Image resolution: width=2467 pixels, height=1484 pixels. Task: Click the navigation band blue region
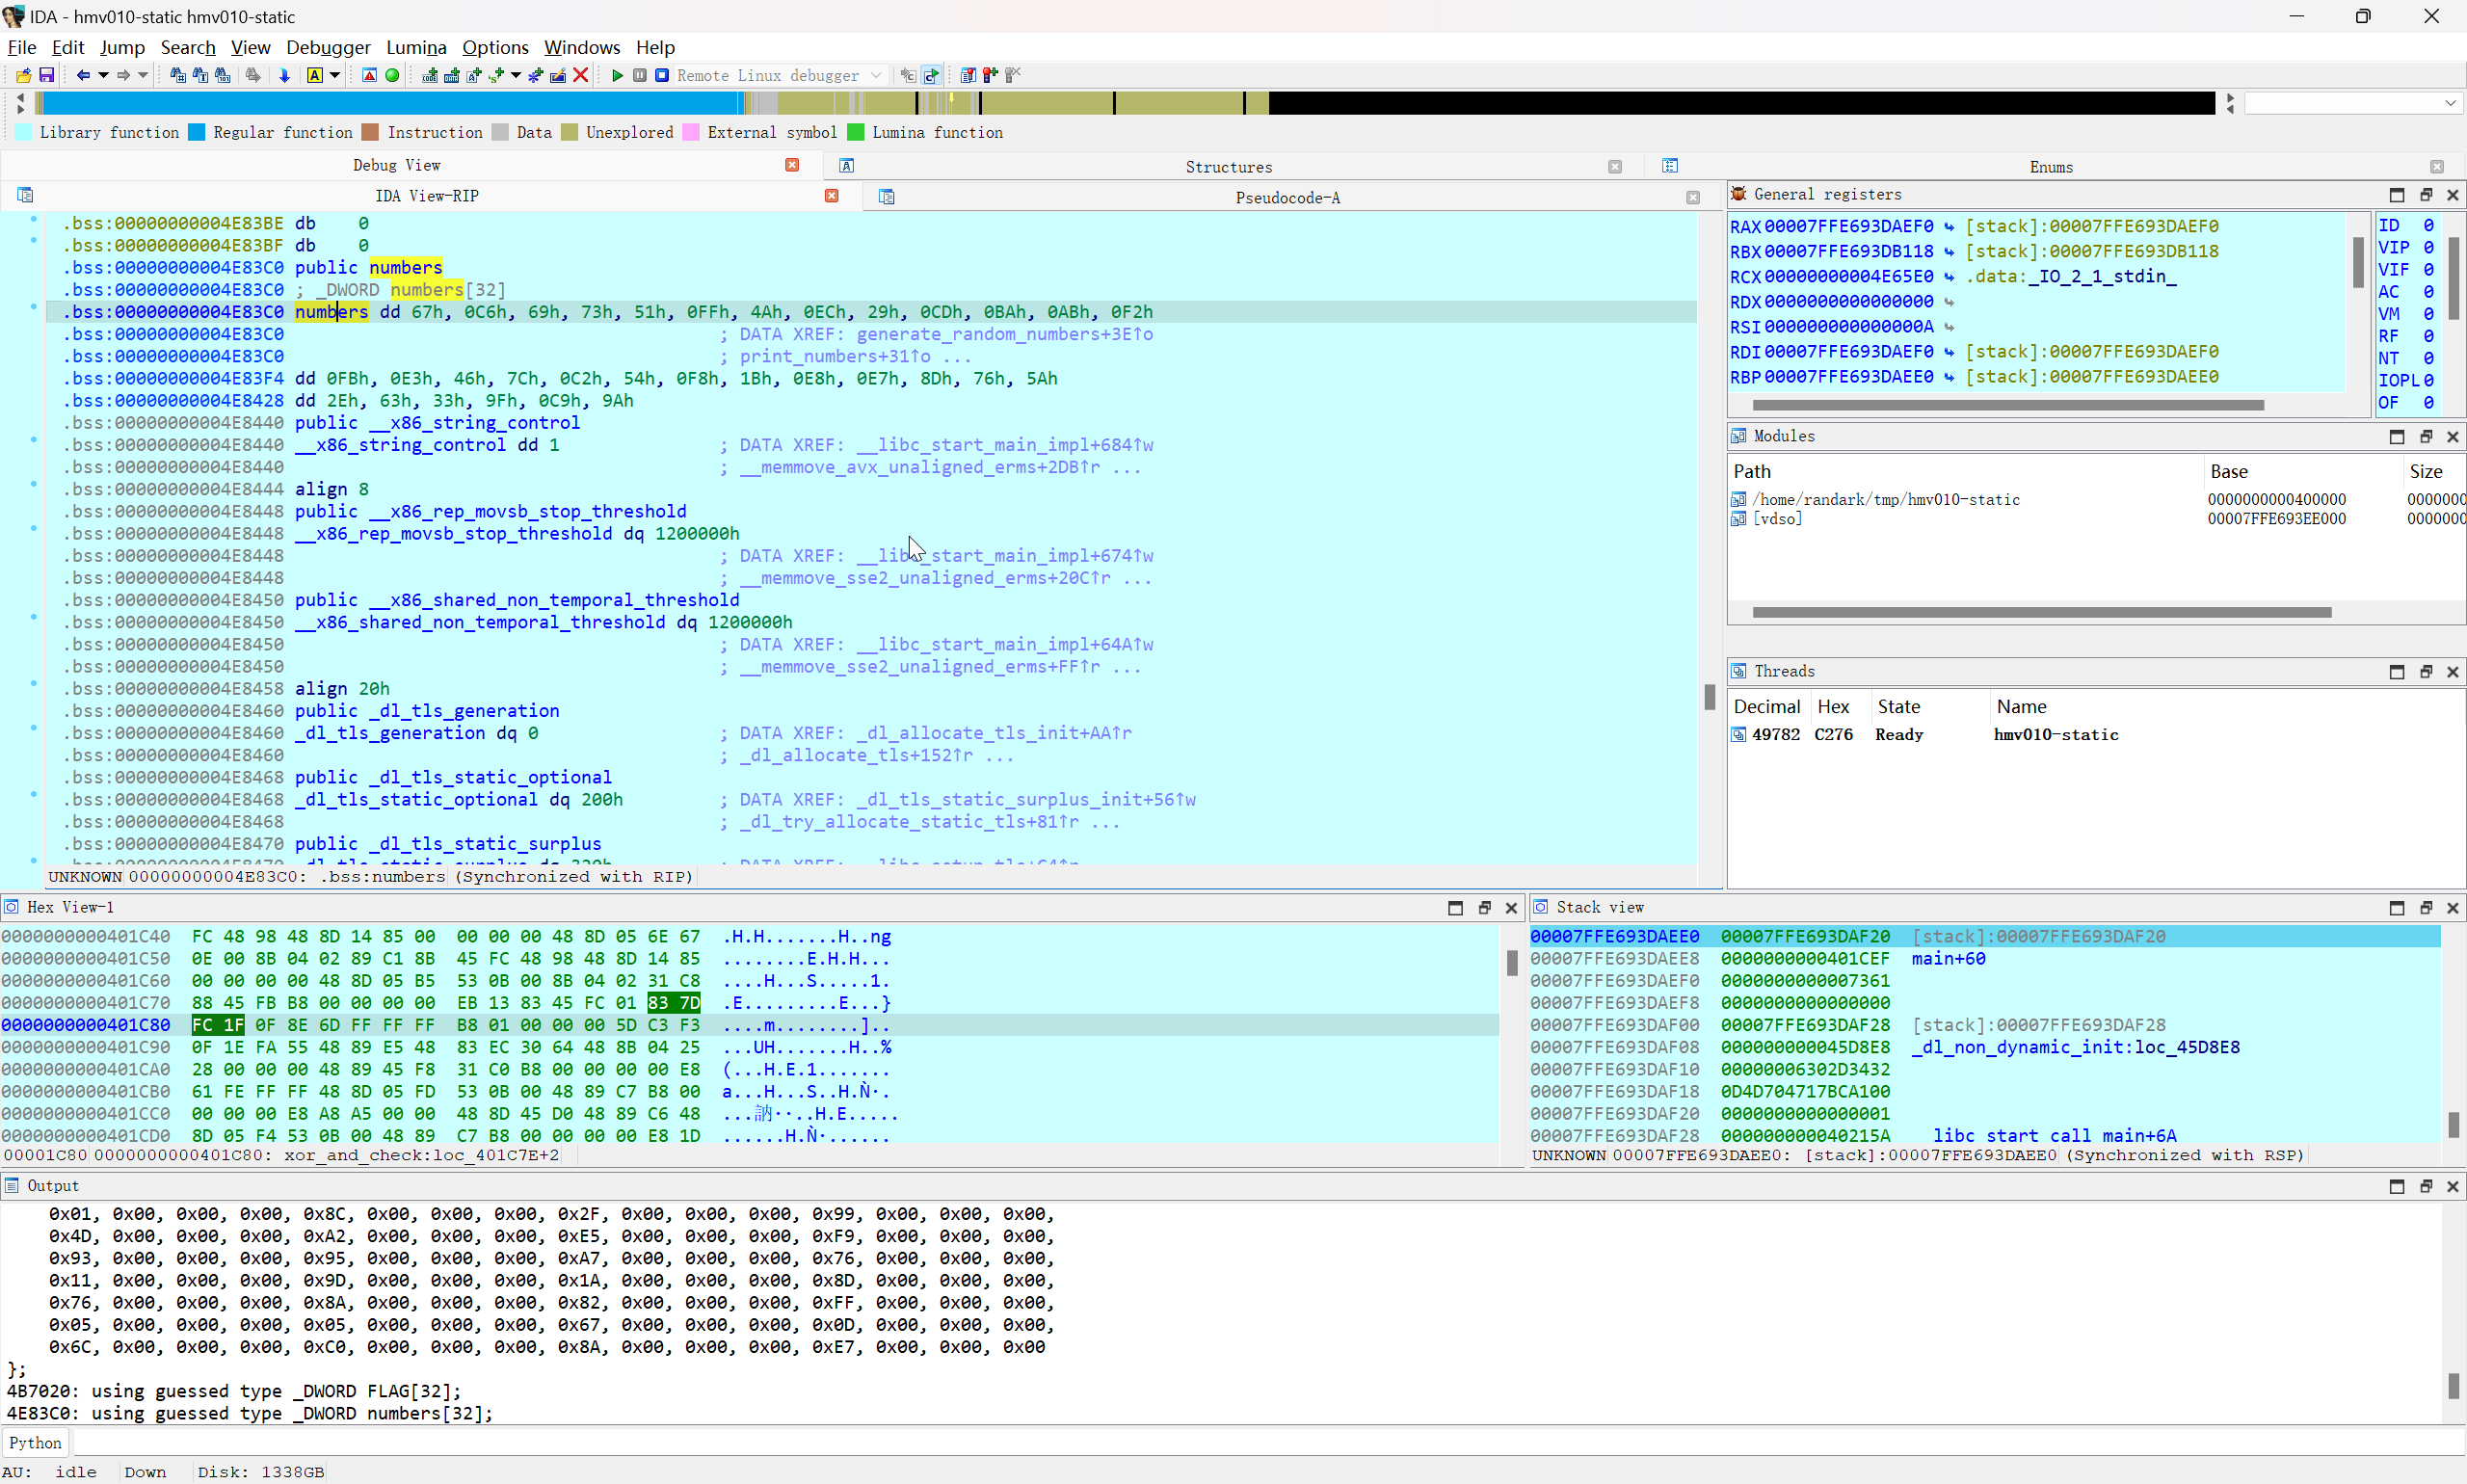click(x=390, y=103)
